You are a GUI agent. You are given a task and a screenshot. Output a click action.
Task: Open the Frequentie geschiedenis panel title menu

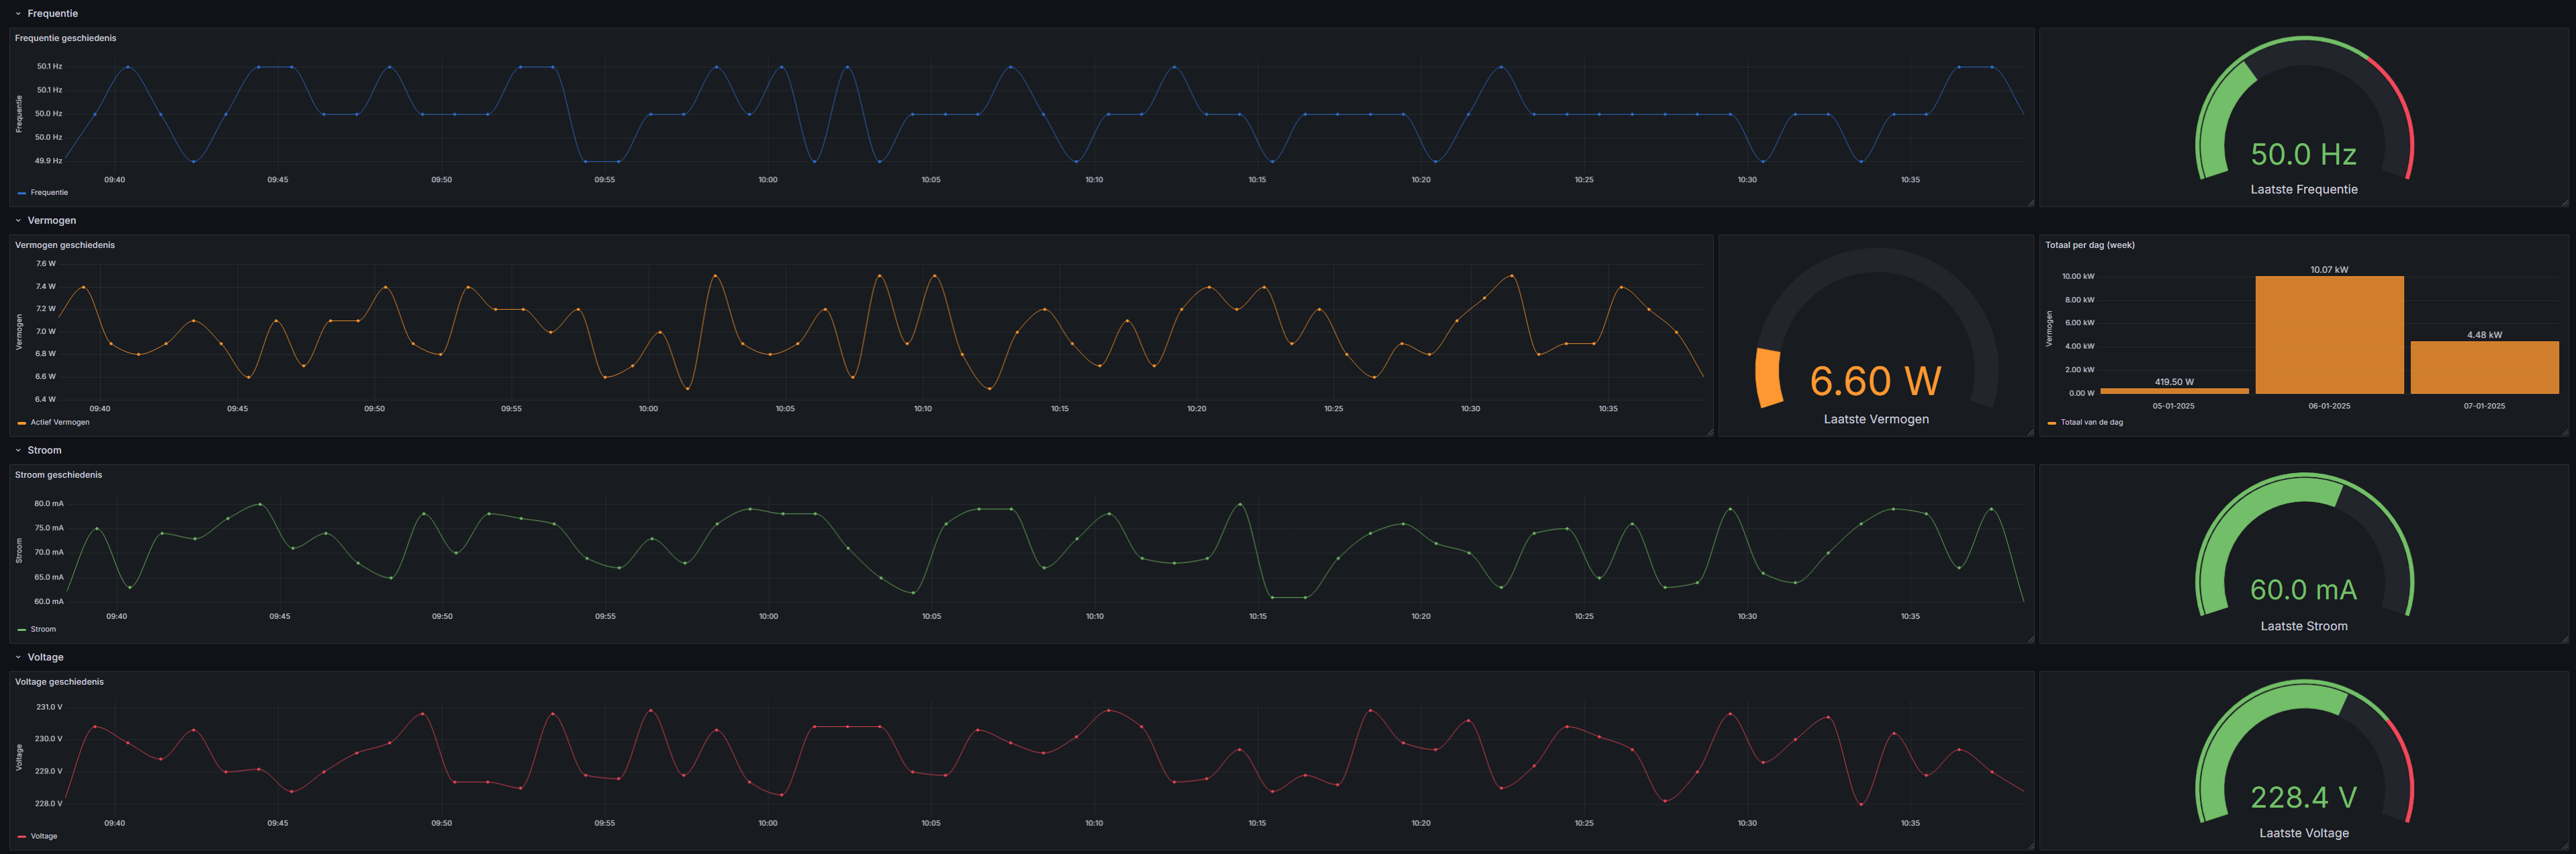[x=65, y=38]
